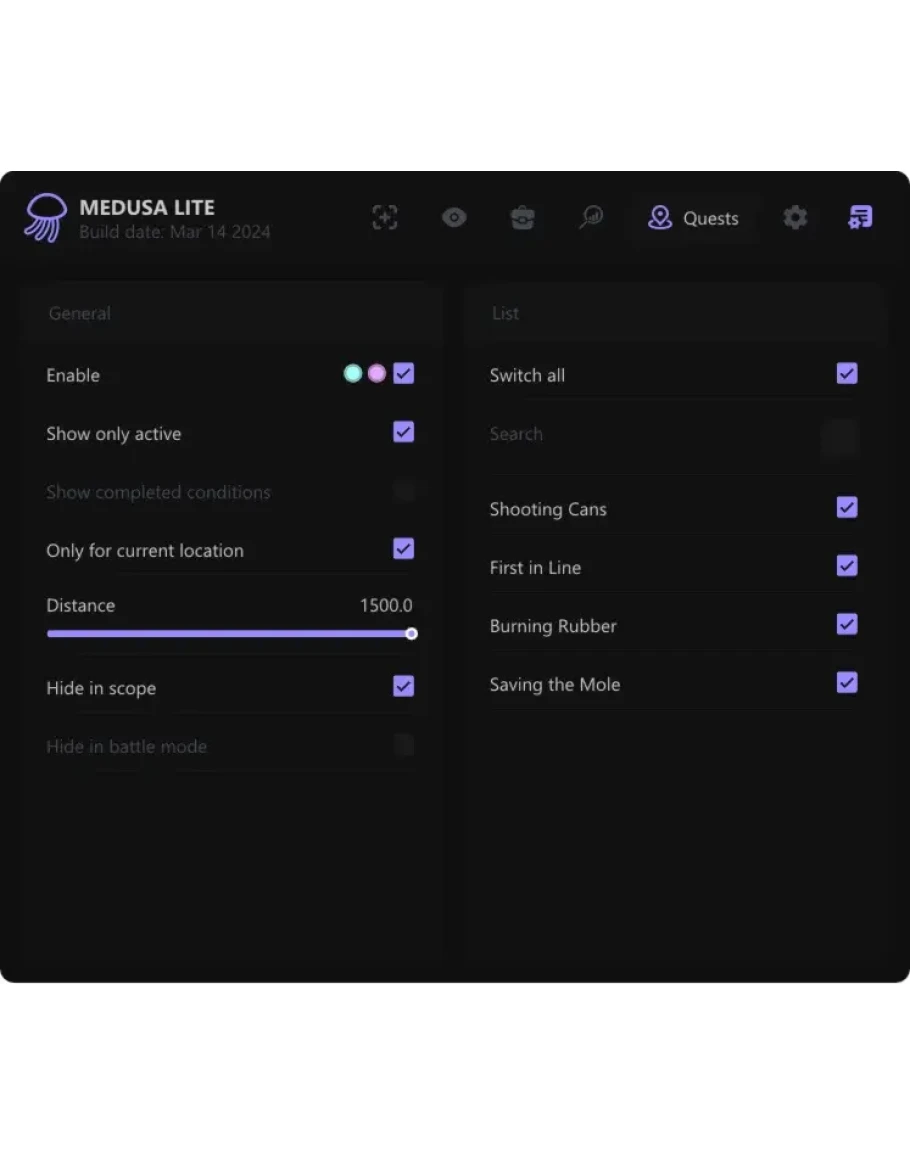Select the Quests tab

693,218
